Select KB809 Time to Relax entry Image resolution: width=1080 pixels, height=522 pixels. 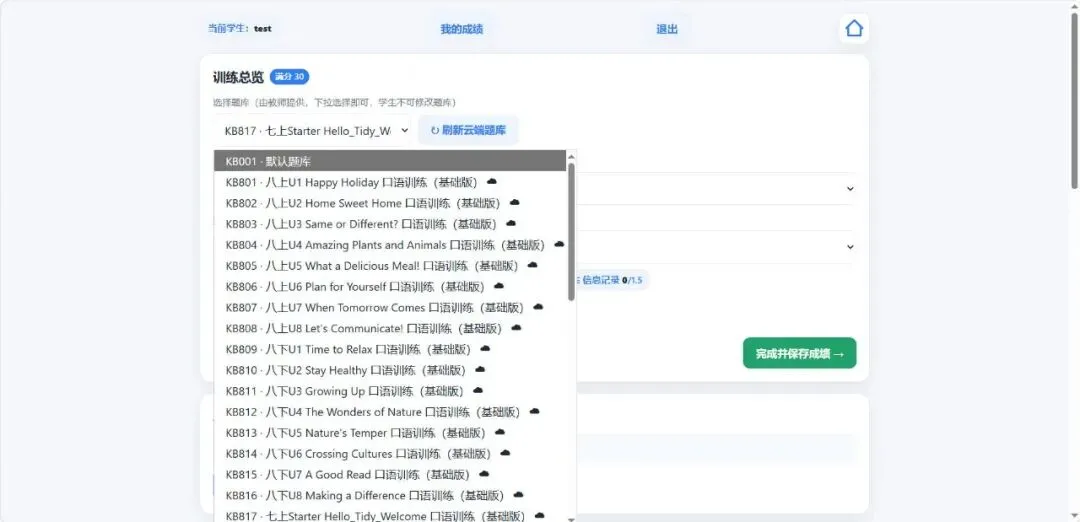point(390,349)
